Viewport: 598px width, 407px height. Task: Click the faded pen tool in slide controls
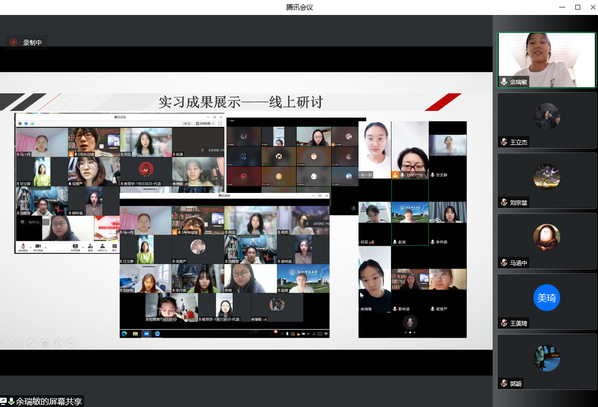pos(31,343)
